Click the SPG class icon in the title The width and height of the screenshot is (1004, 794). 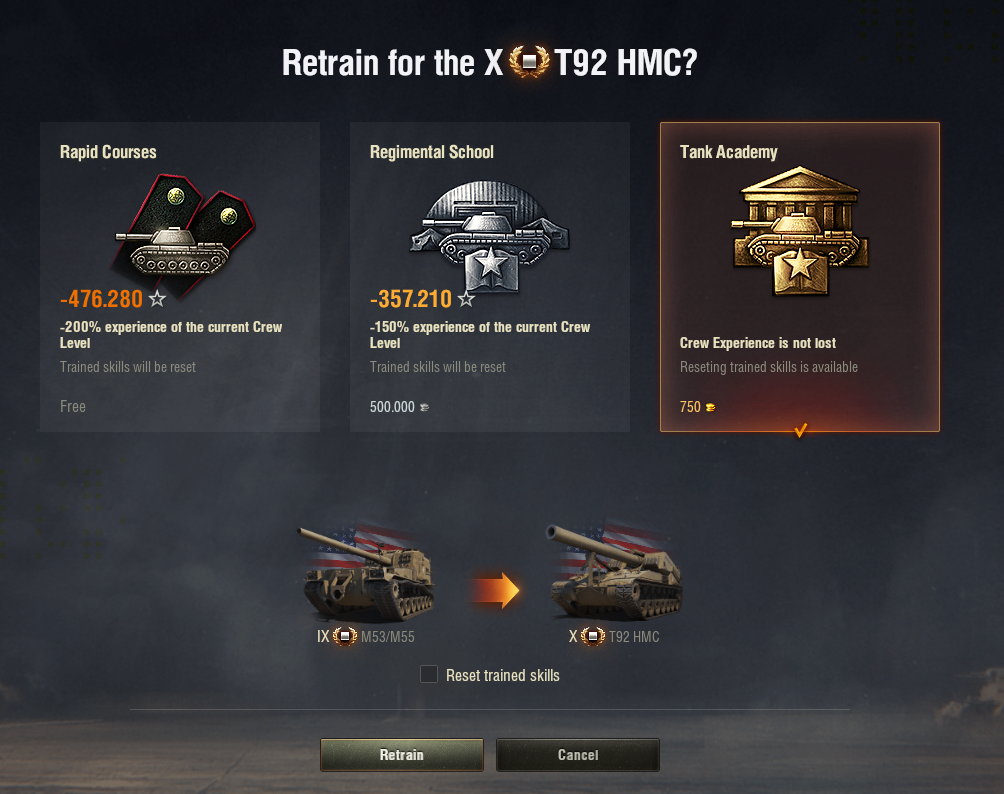(529, 62)
